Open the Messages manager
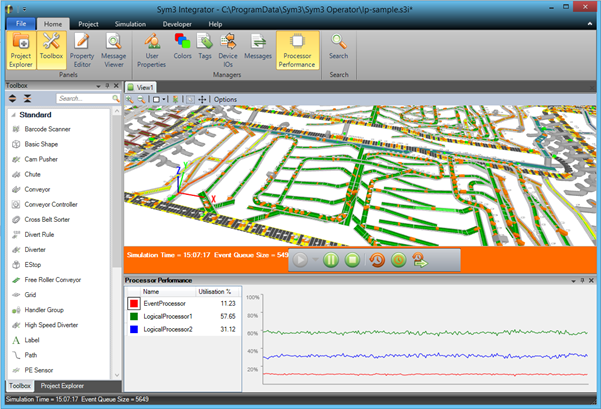The image size is (601, 409). tap(258, 46)
